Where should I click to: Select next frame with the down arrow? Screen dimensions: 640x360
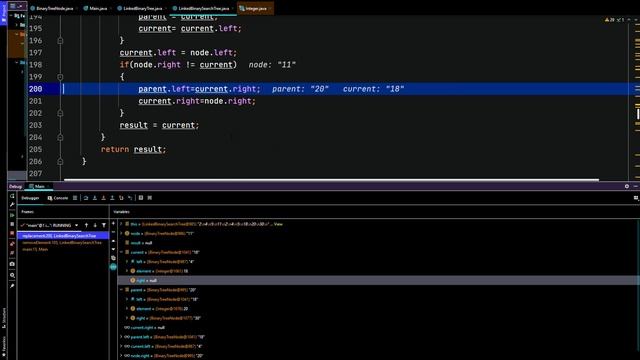click(95, 225)
